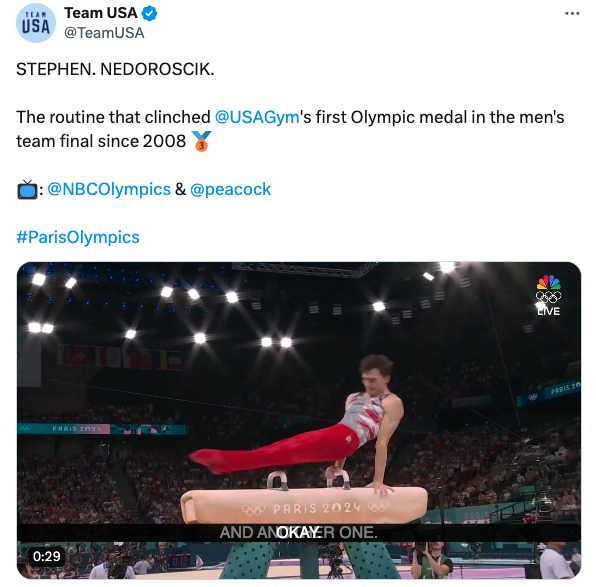Open the #ParisOlympics hashtag
This screenshot has height=587, width=596.
click(x=78, y=237)
